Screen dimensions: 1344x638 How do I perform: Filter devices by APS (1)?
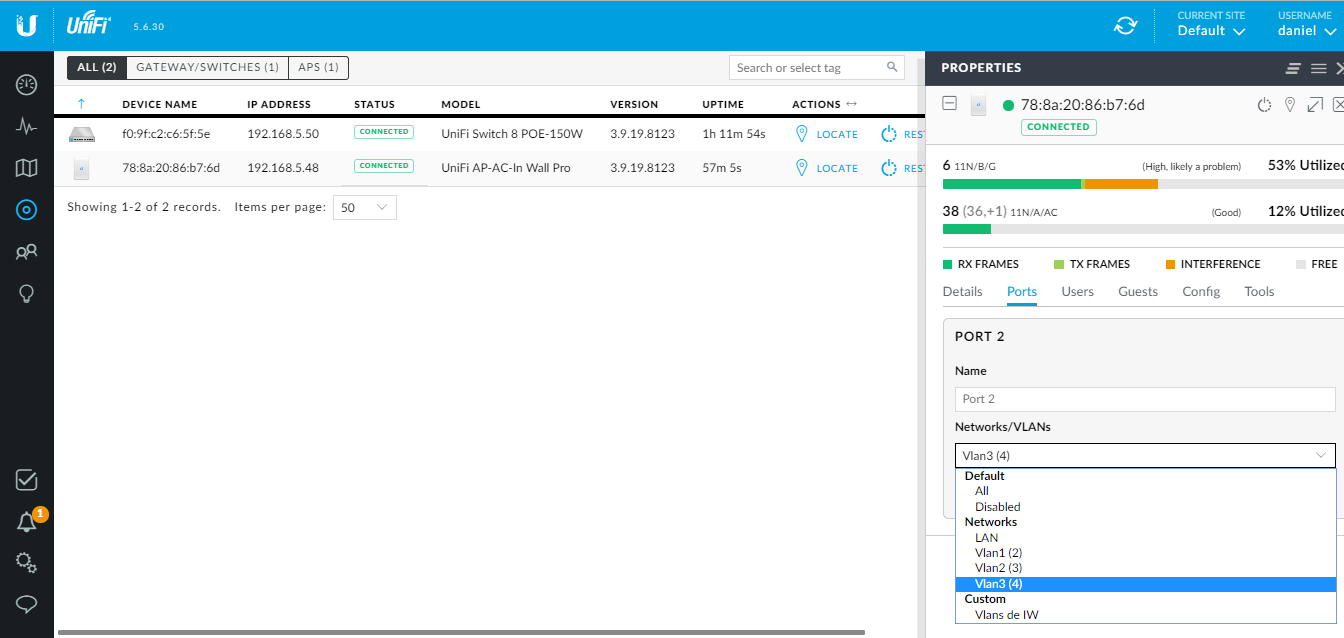coord(318,67)
